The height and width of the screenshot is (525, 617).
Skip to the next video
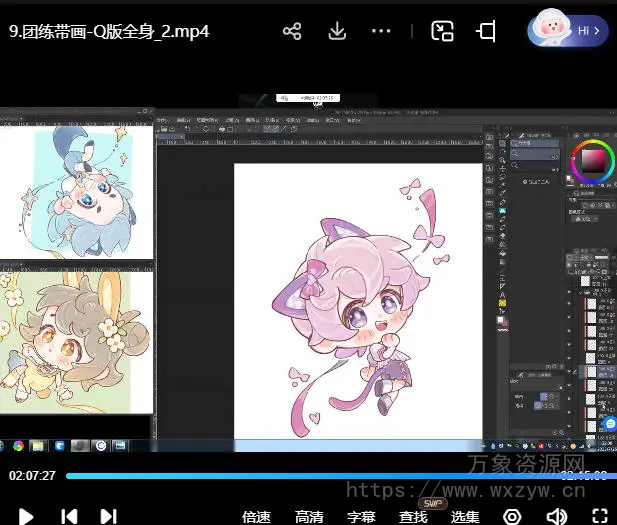pyautogui.click(x=108, y=516)
